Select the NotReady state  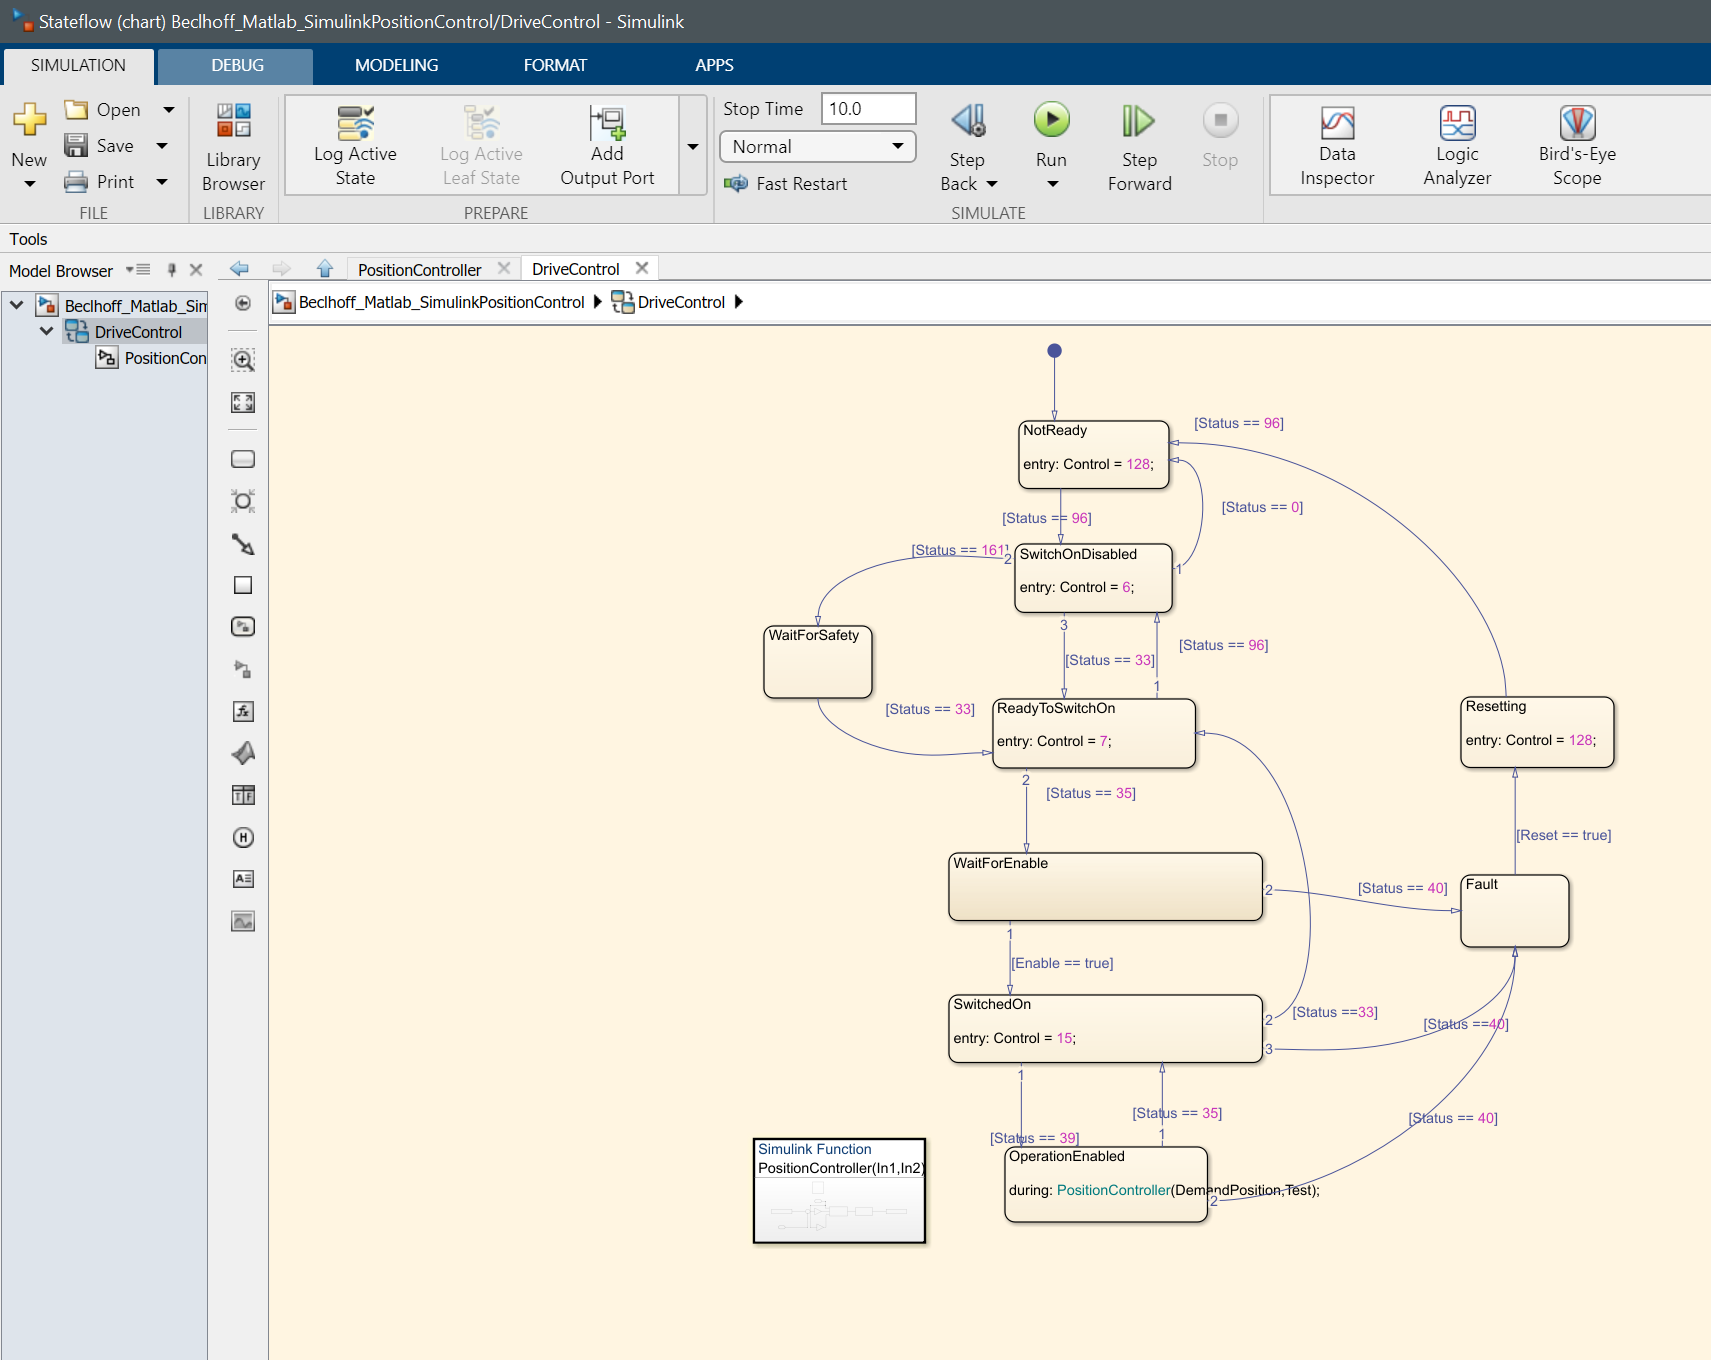1094,455
